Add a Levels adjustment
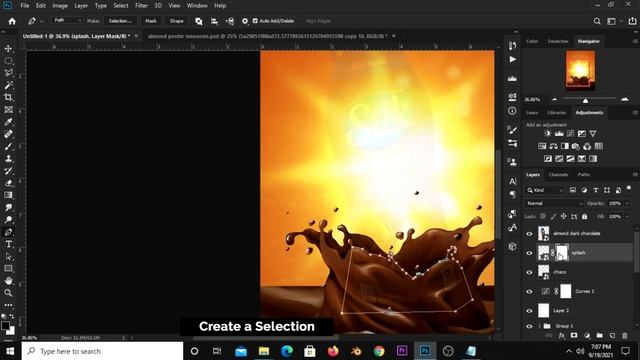Screen dimensions: 640x360 point(559,133)
